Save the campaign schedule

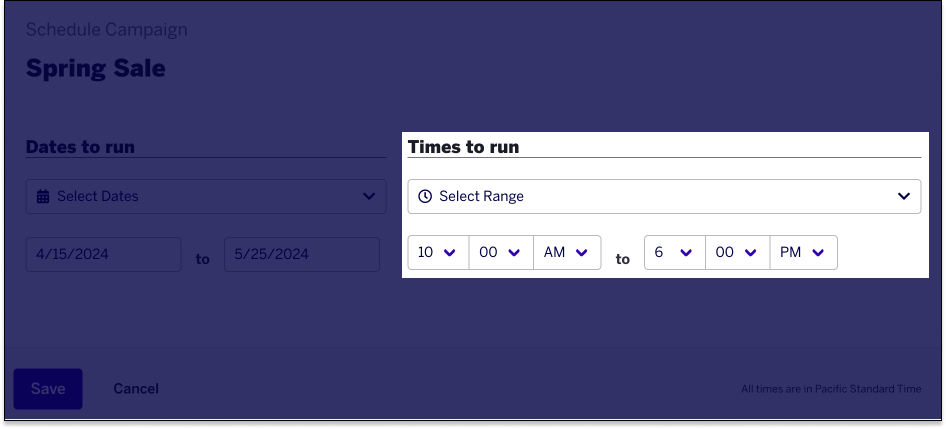tap(48, 389)
